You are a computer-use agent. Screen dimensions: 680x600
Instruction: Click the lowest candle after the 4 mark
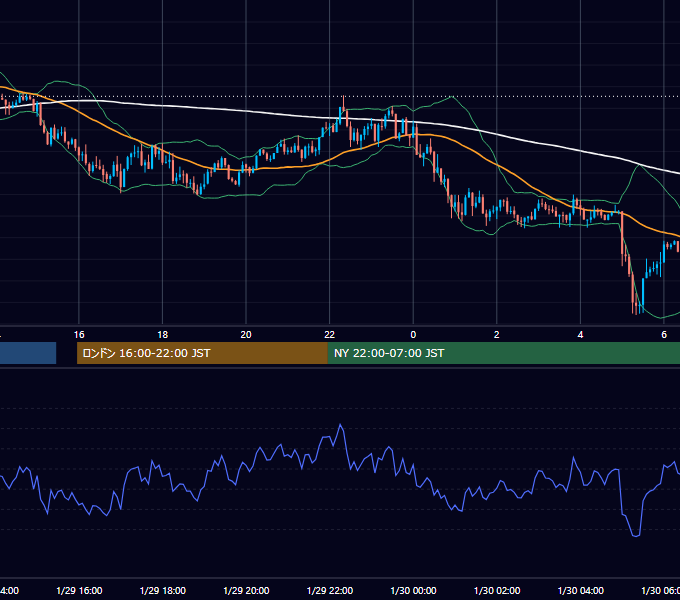(636, 306)
